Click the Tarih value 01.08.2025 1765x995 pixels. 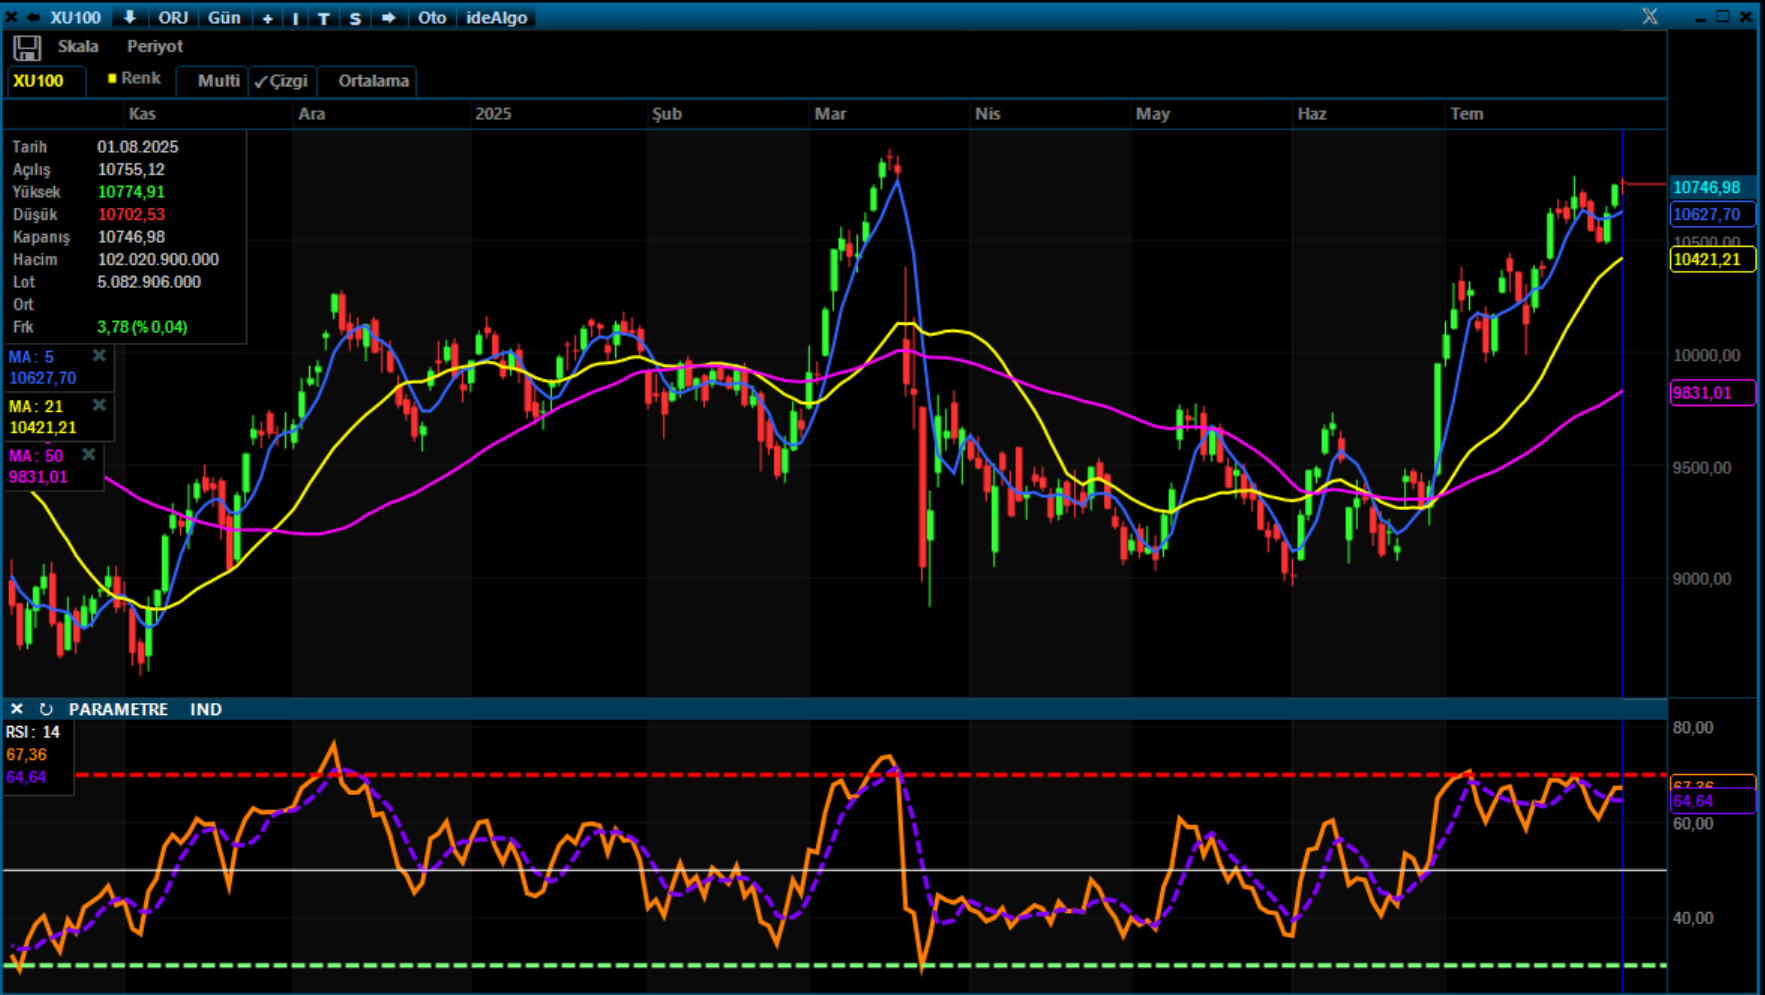(x=138, y=147)
